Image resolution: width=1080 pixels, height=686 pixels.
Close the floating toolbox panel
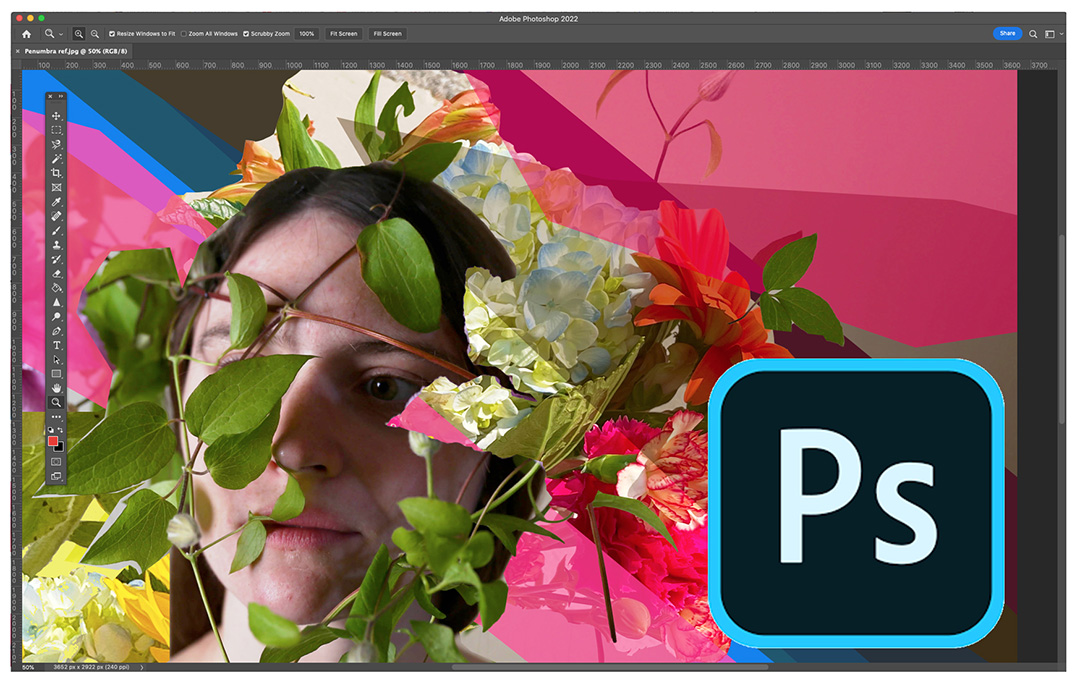point(50,96)
